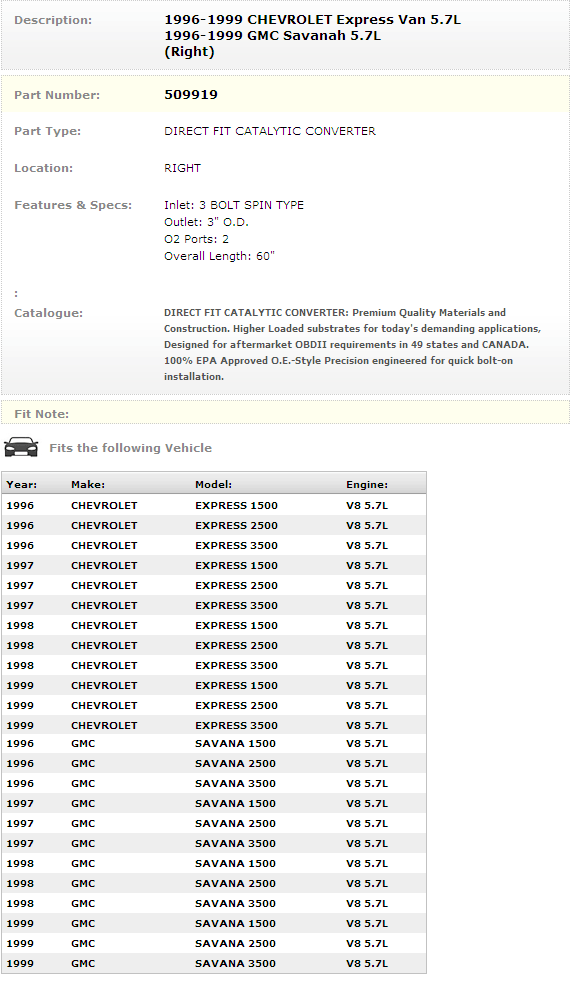Click the Direct Fit Catalytic Converter part type

point(270,131)
